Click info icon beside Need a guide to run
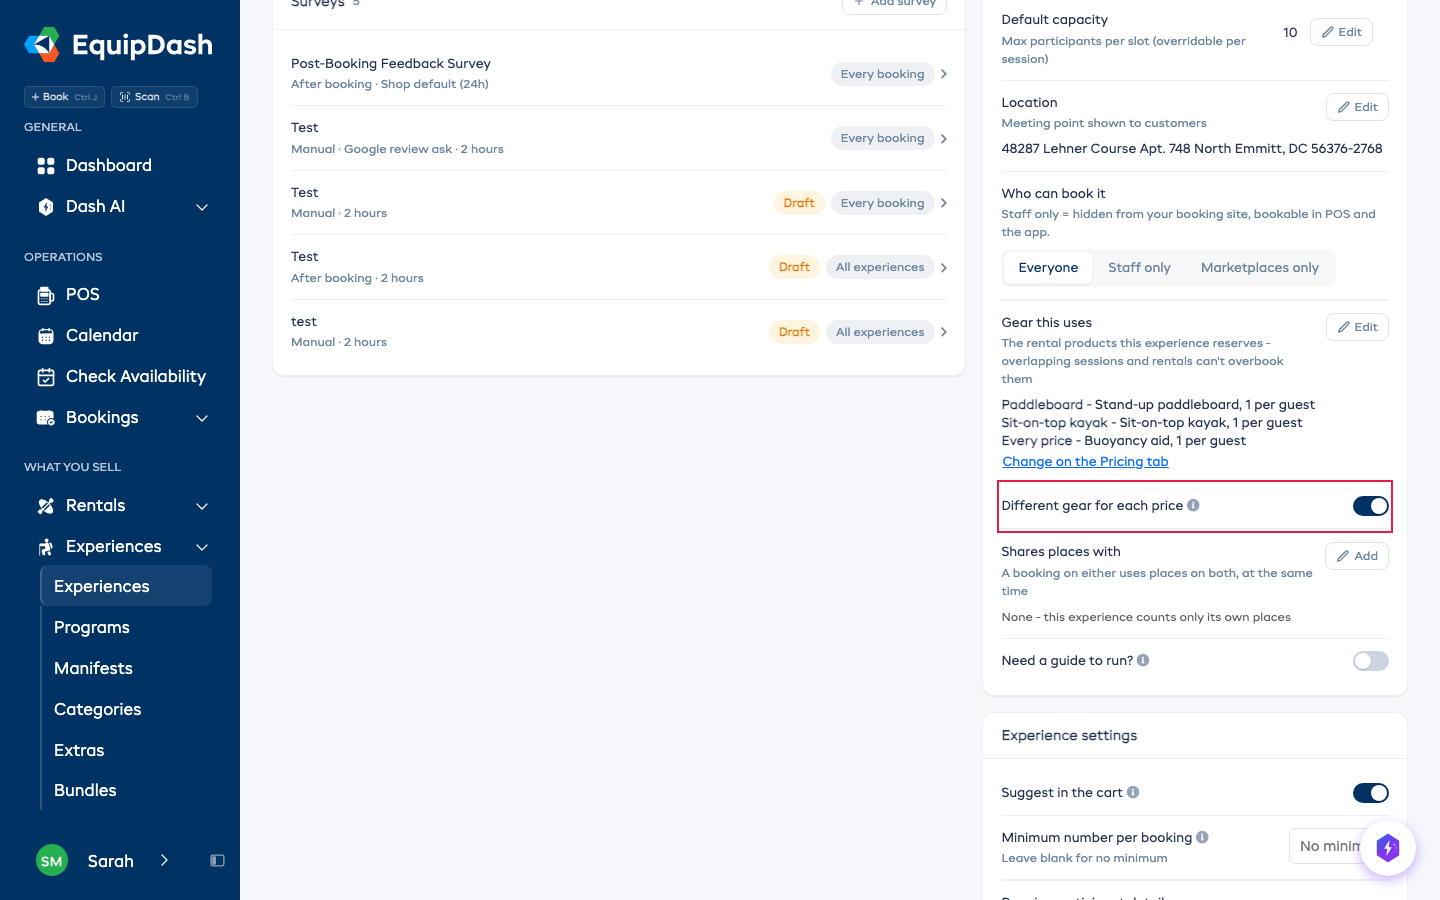Viewport: 1440px width, 900px height. 1143,661
